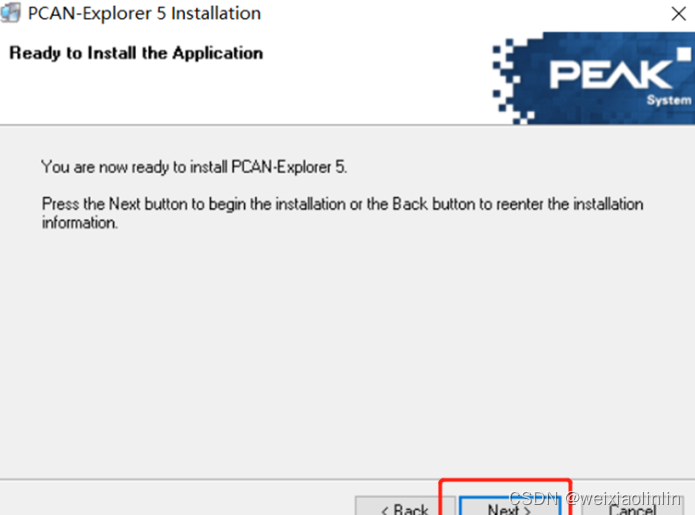Start installation with the Next button
695x515 pixels.
510,506
